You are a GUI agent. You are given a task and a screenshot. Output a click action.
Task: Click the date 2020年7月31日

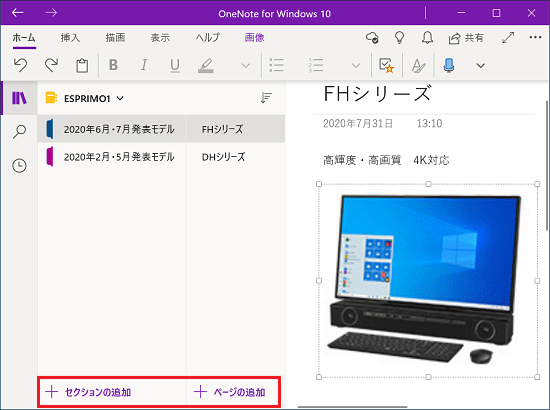[x=358, y=123]
